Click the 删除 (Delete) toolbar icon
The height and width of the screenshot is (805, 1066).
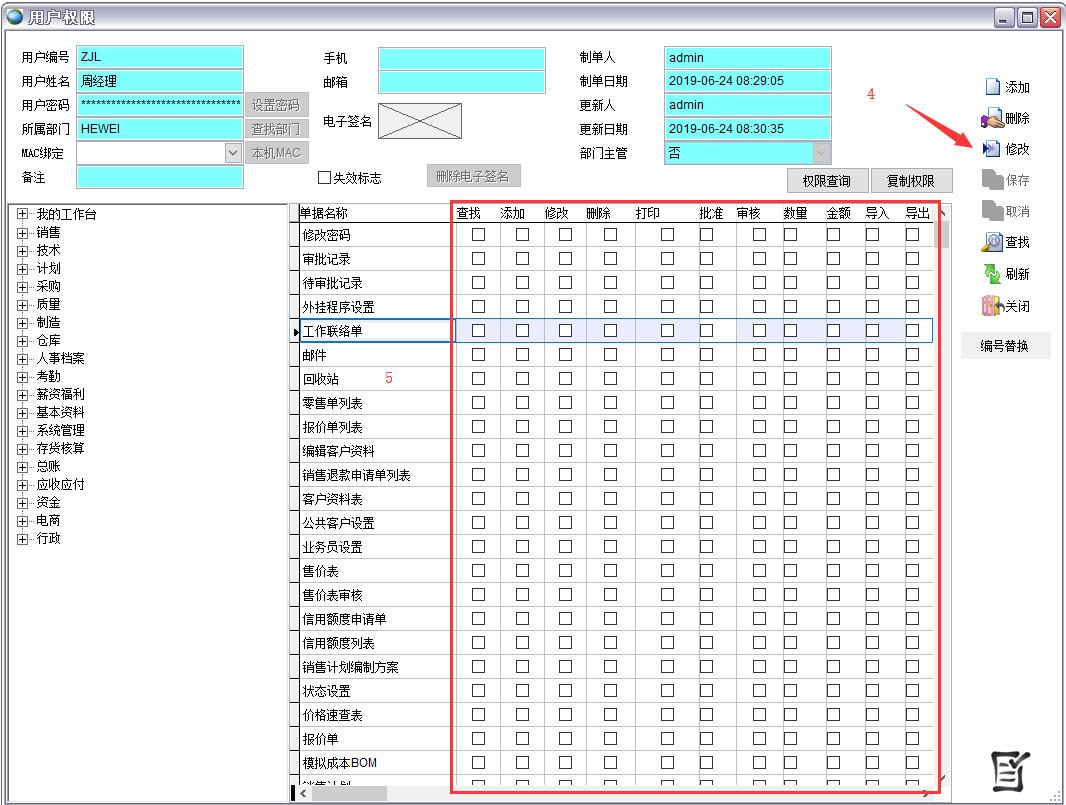[992, 118]
